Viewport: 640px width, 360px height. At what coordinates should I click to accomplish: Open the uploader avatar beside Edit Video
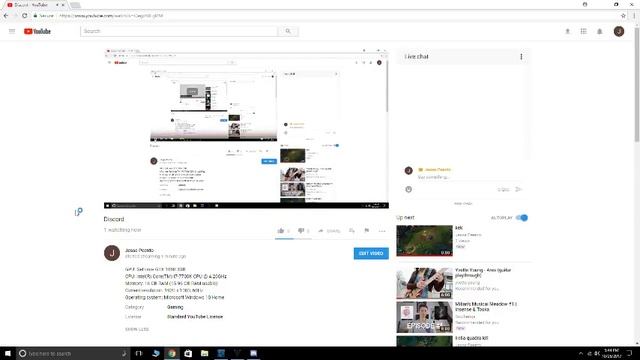click(112, 253)
